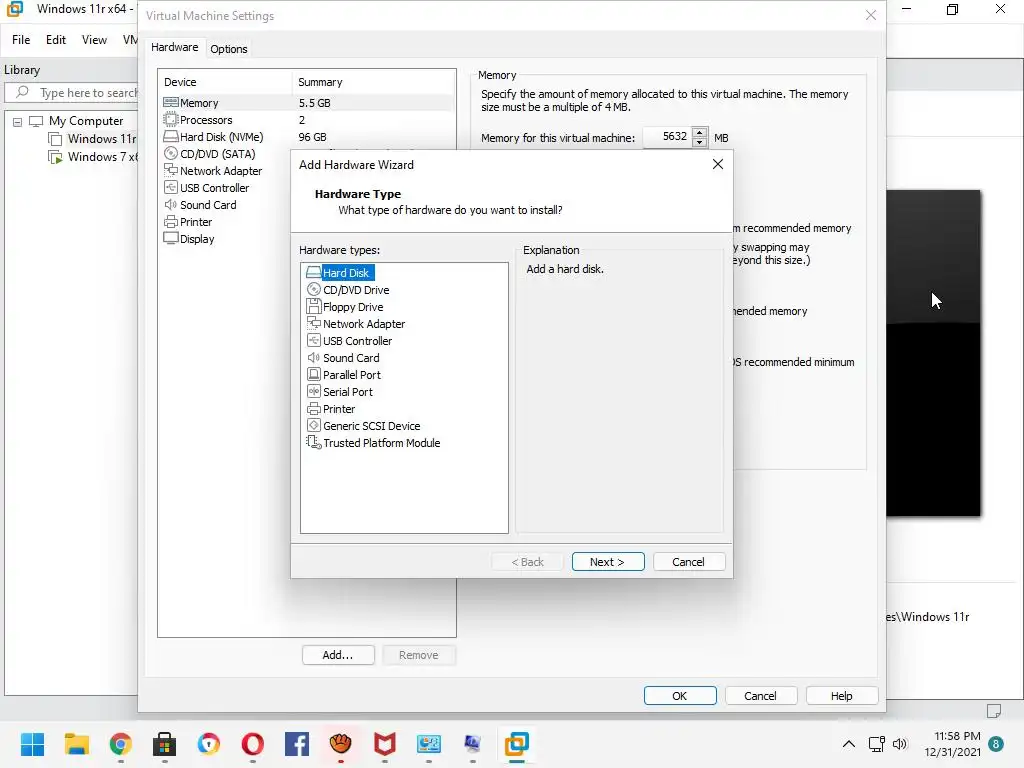Click Display icon in device list

(x=170, y=238)
